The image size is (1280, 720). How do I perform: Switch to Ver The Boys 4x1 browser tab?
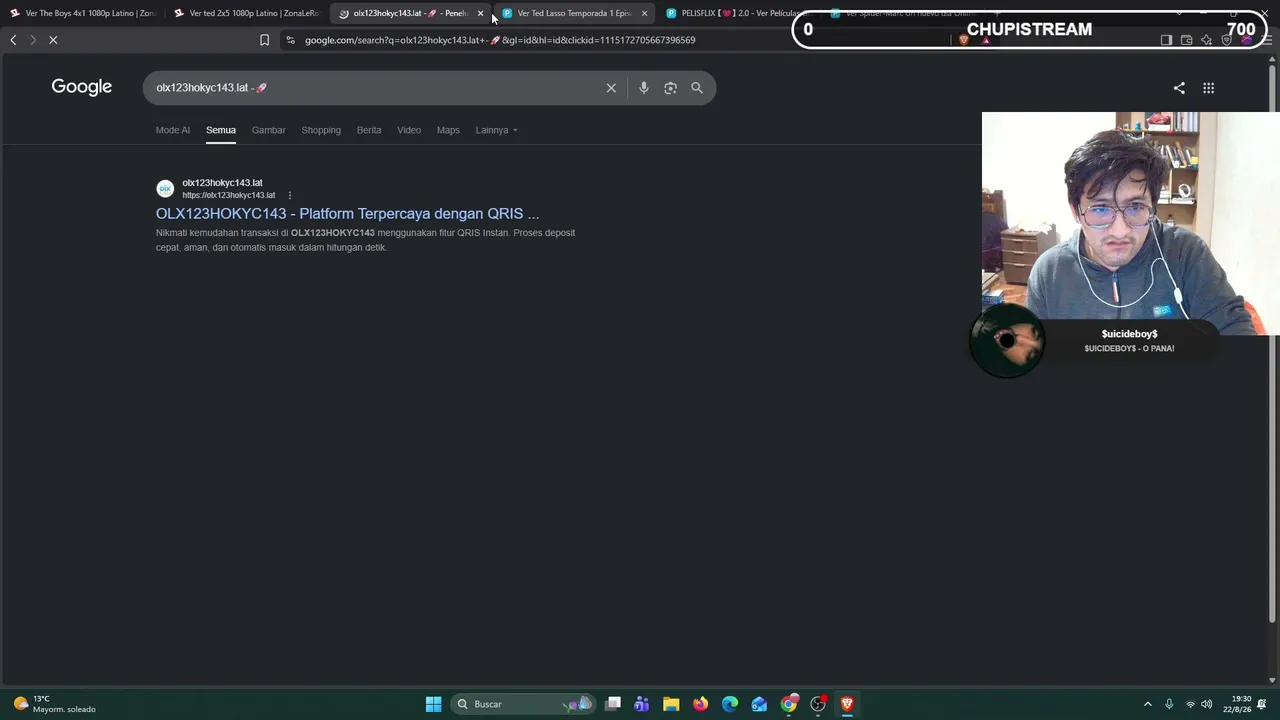[x=82, y=13]
